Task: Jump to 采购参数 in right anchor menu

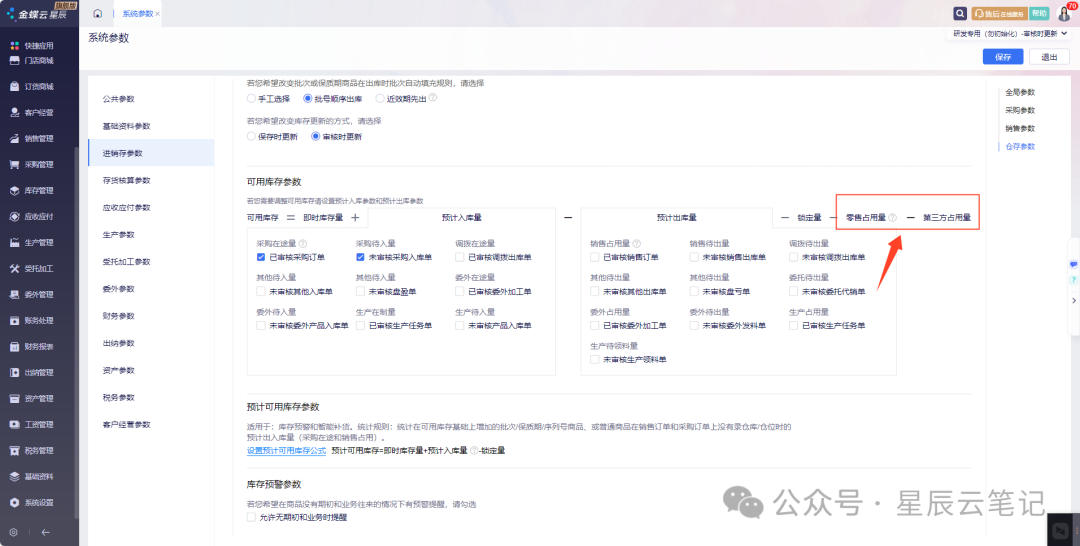Action: (x=1019, y=110)
